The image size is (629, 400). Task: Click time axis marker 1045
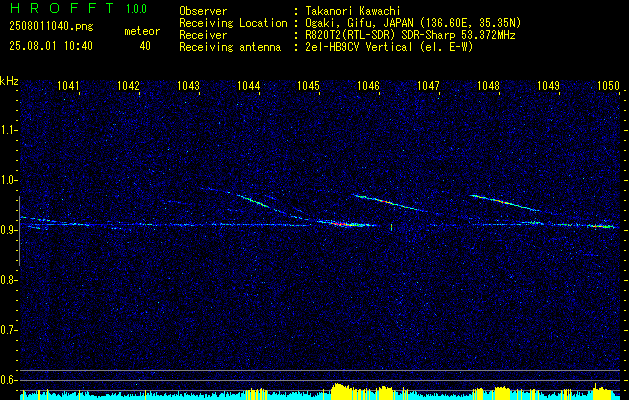[x=308, y=86]
